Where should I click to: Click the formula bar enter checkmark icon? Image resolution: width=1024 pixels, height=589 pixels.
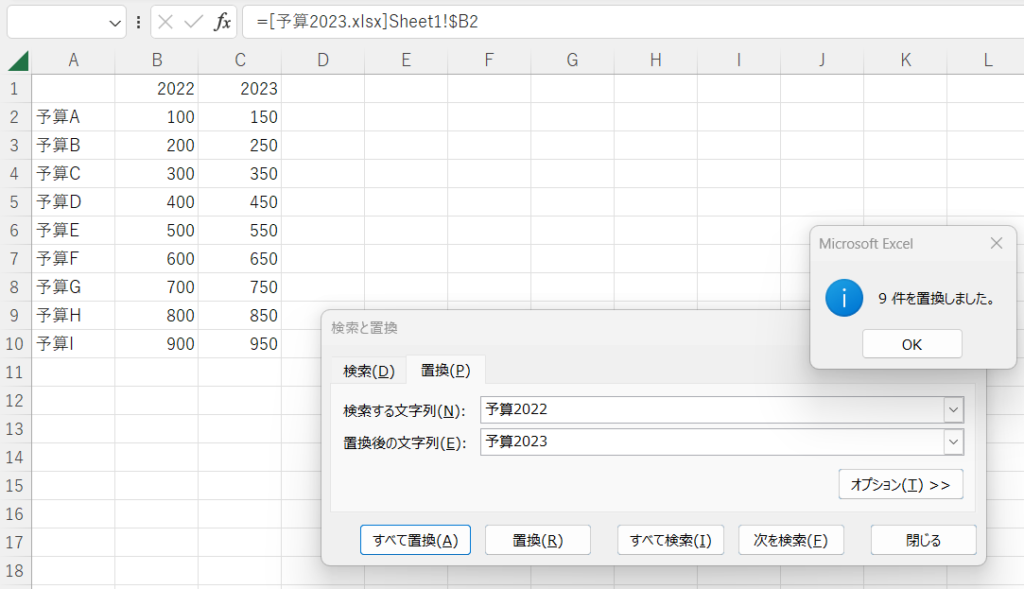[194, 22]
